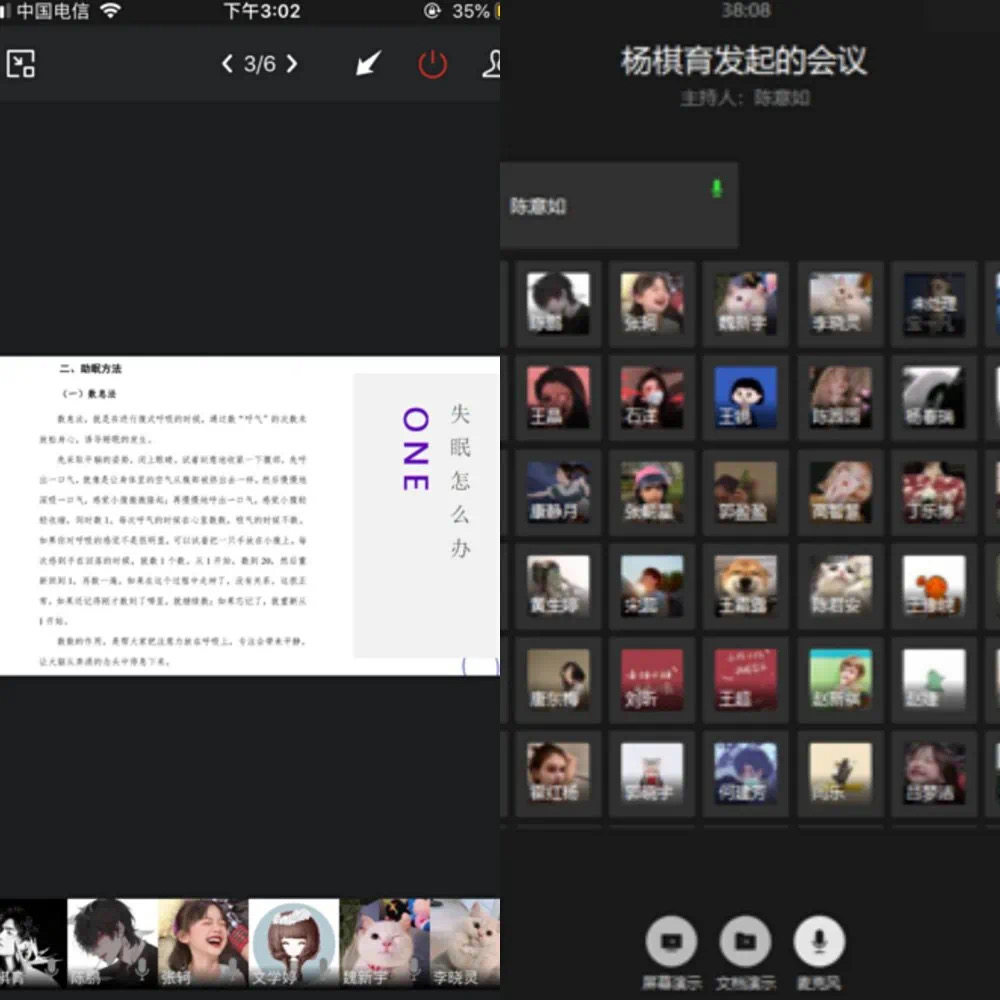The image size is (1000, 1000).
Task: Select 王晶 participant tile in grid
Action: pyautogui.click(x=558, y=397)
